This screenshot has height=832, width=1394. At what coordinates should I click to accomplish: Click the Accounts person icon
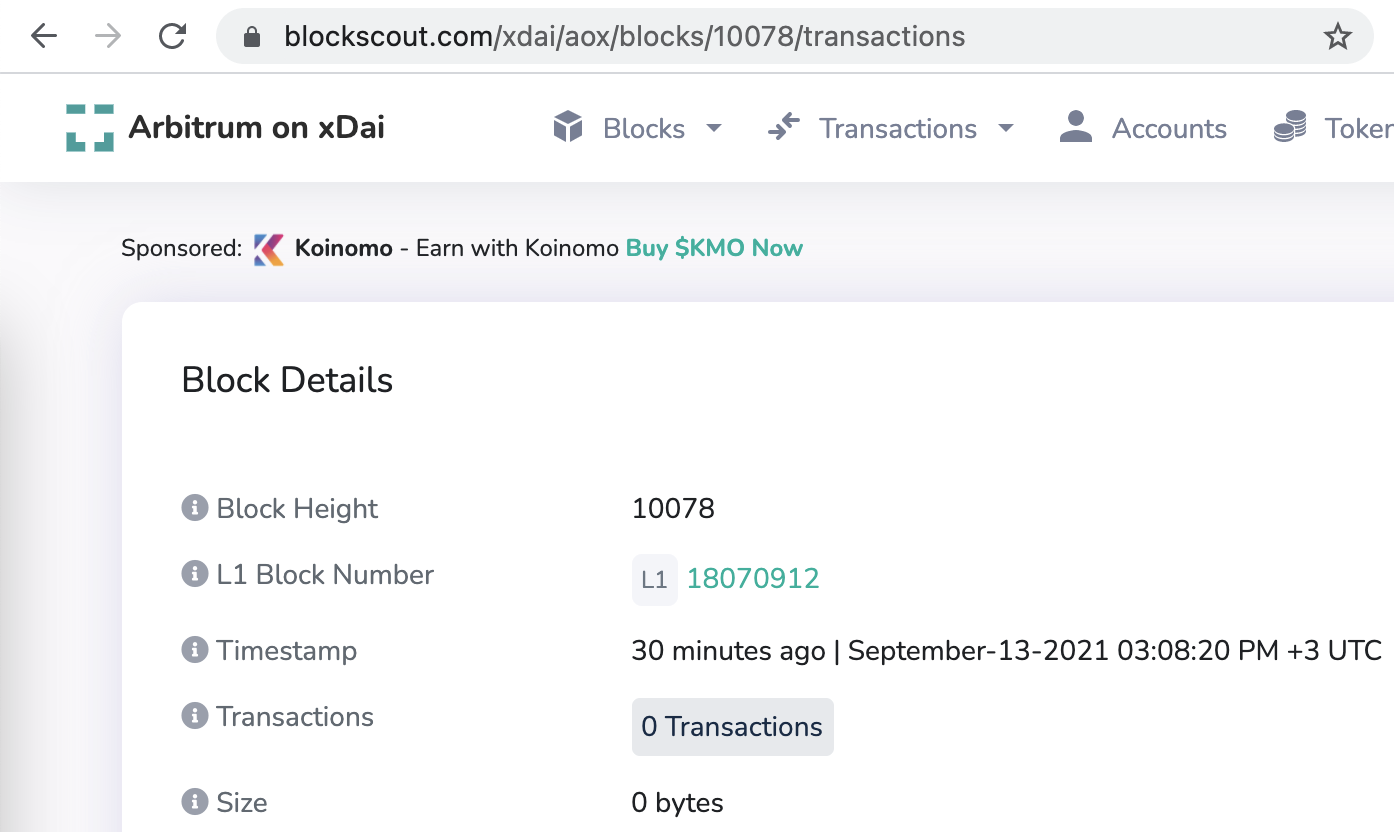click(1075, 127)
